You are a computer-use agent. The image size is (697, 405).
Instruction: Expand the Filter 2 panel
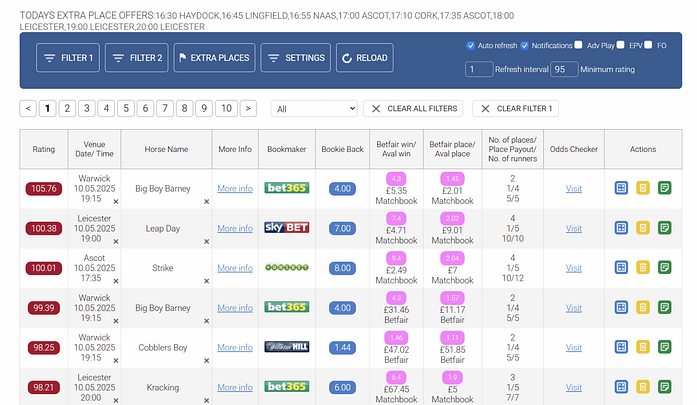coord(136,58)
